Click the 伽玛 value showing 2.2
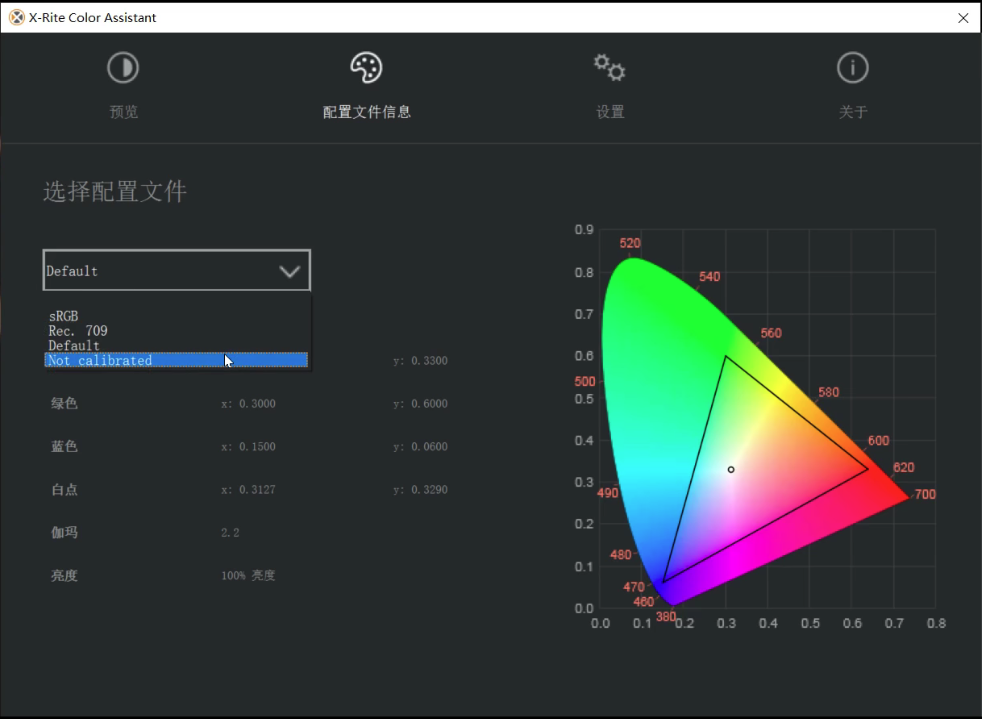This screenshot has height=719, width=982. point(230,532)
